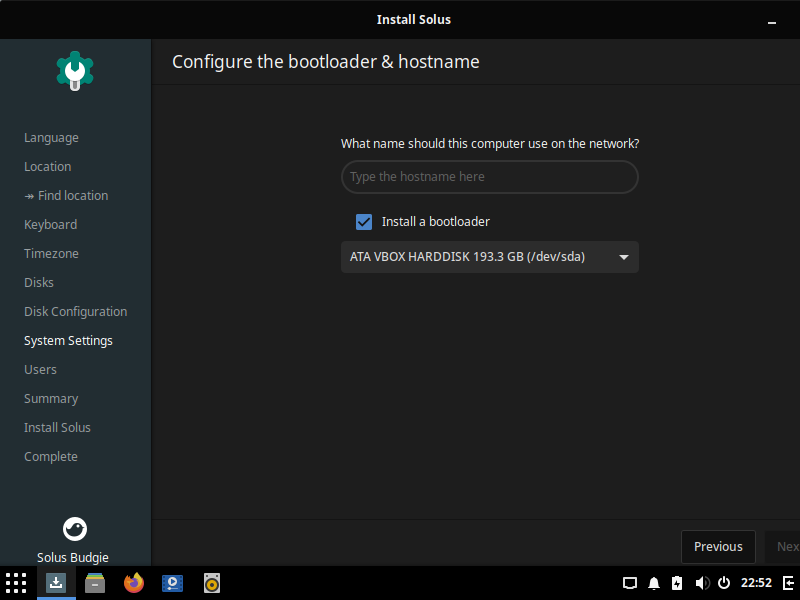Open the Raven sidebar arrow icon
The height and width of the screenshot is (600, 800).
(789, 583)
